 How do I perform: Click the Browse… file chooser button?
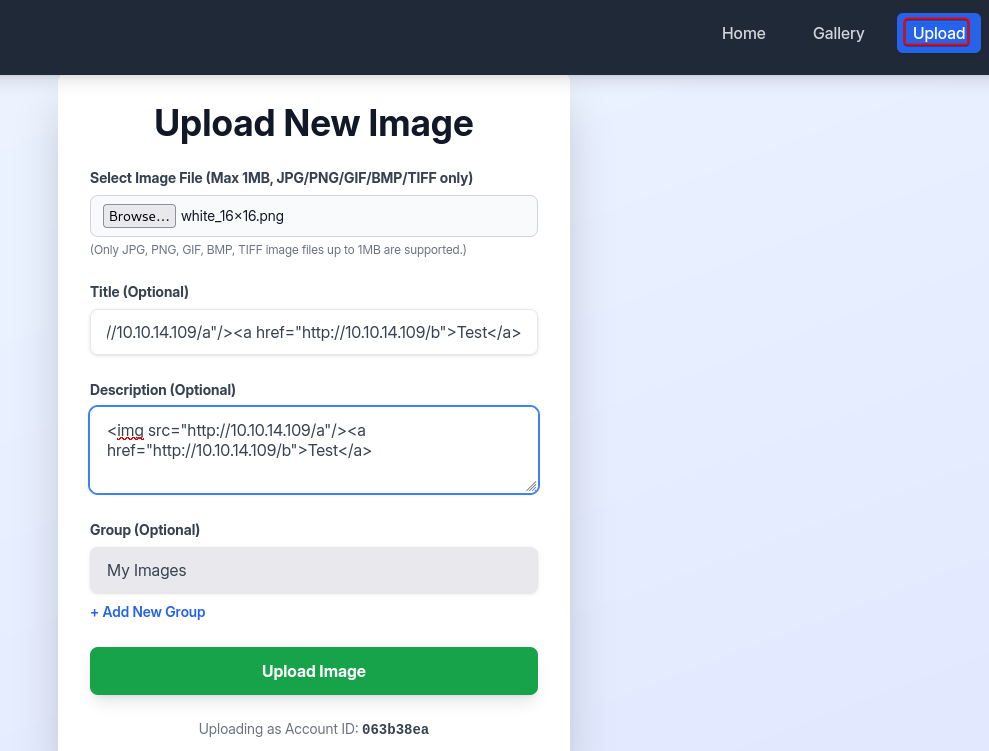pyautogui.click(x=139, y=216)
